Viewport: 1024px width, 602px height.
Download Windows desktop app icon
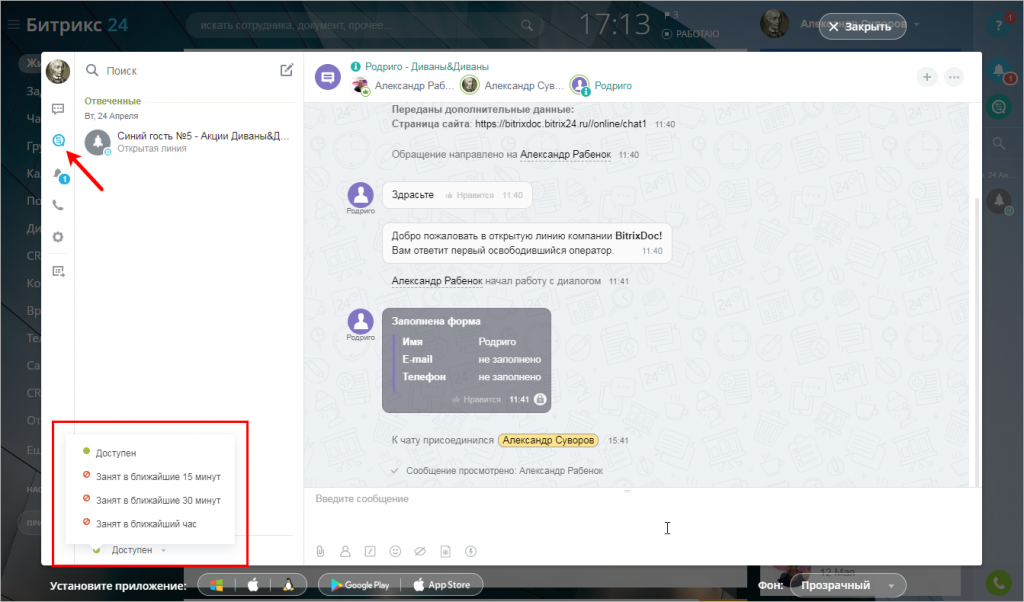(216, 585)
